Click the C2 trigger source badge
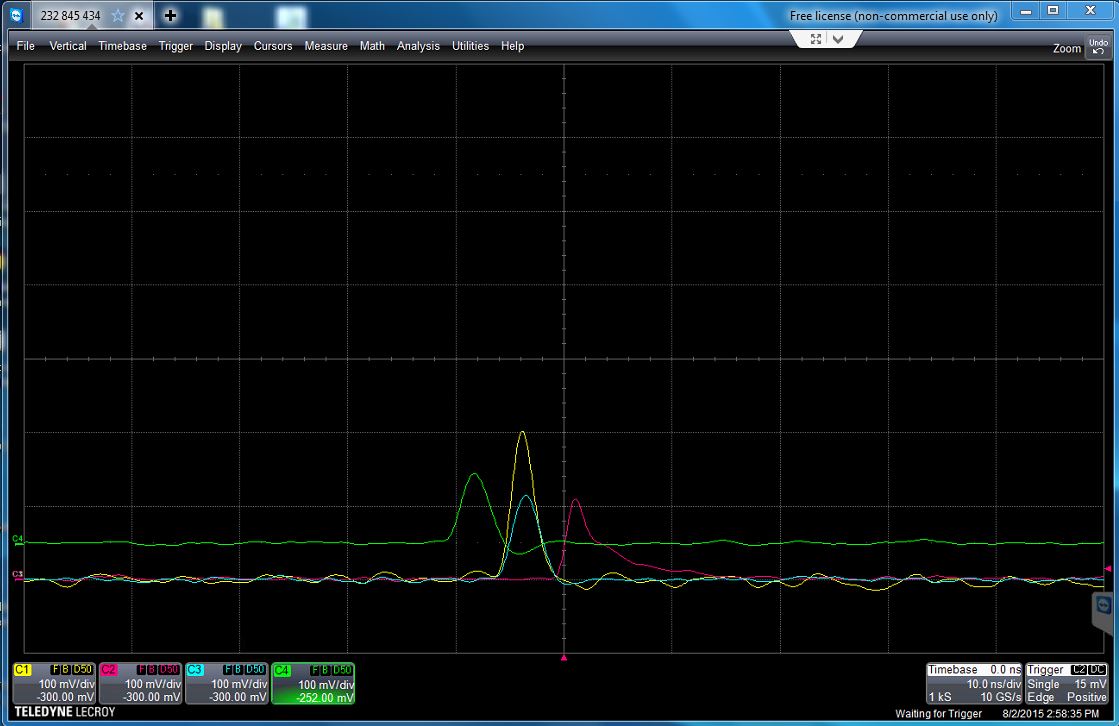1119x726 pixels. [1079, 670]
